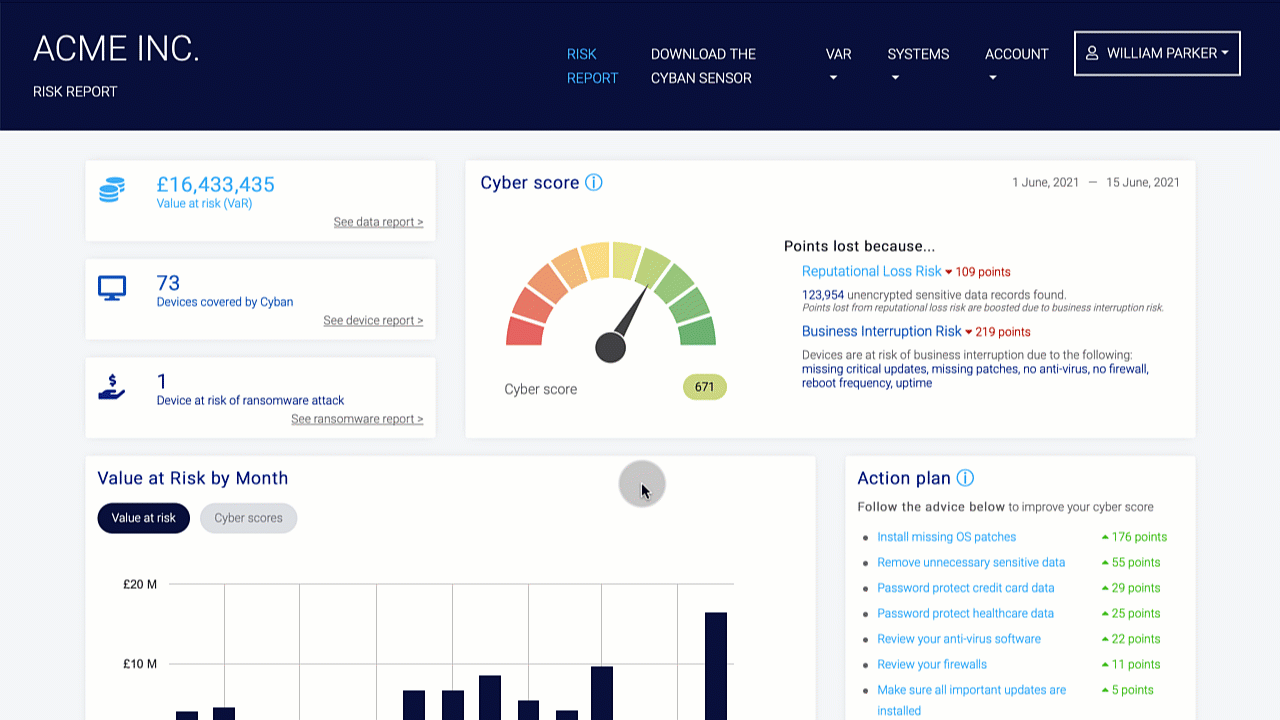Open Action plan info icon
This screenshot has height=720, width=1280.
point(965,478)
